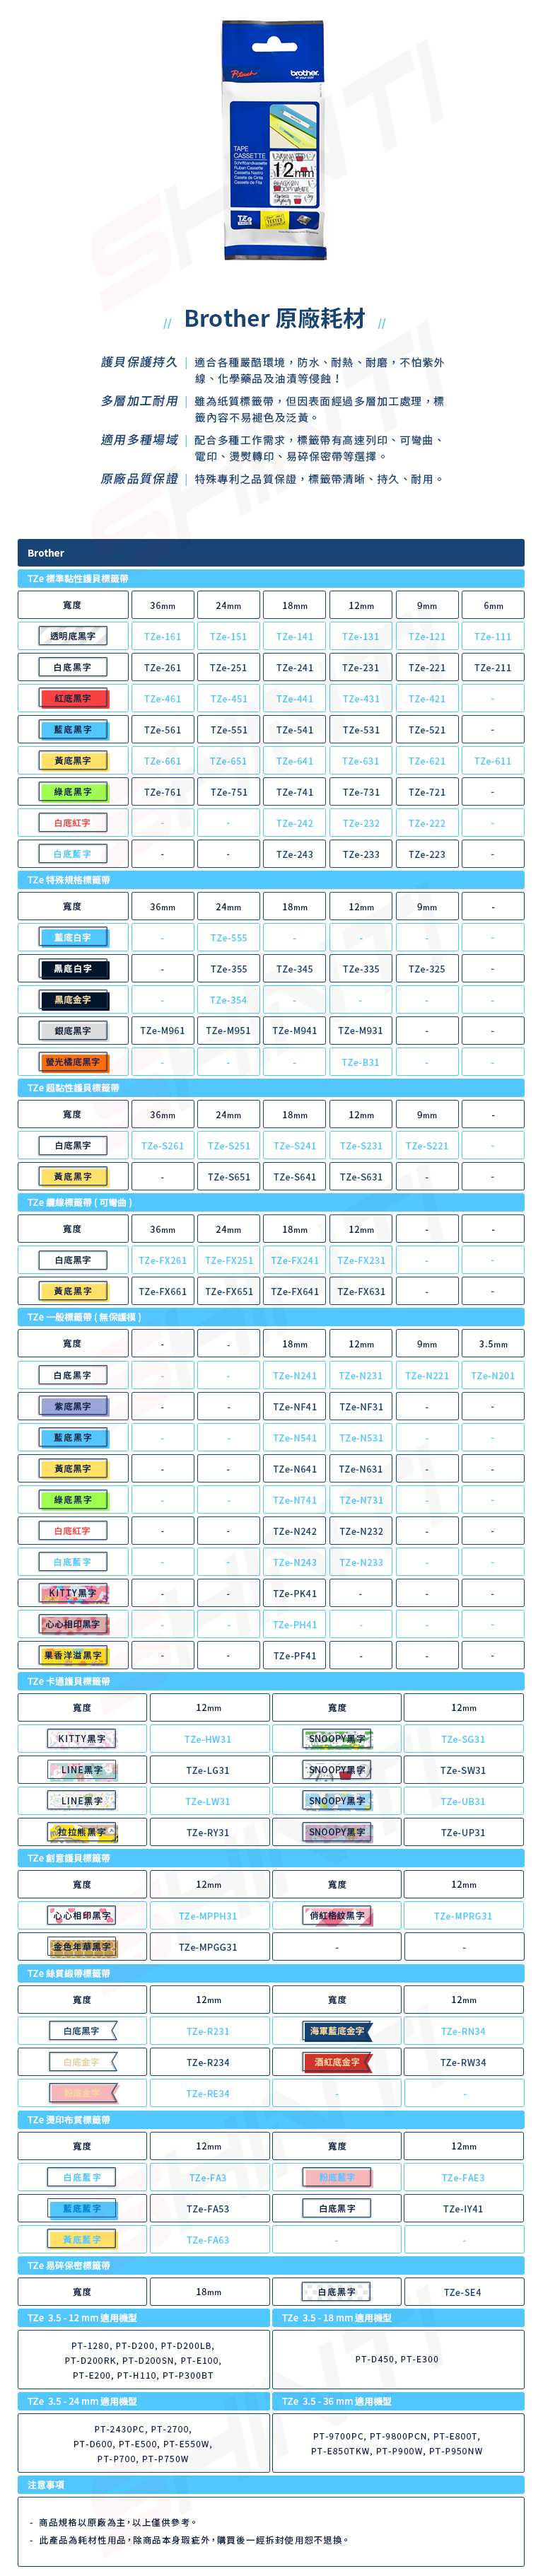Screen dimensions: 543x2576
Task: Click the 'TZe 3.5 - 36 mm 適用機型' header
Action: tap(398, 2401)
